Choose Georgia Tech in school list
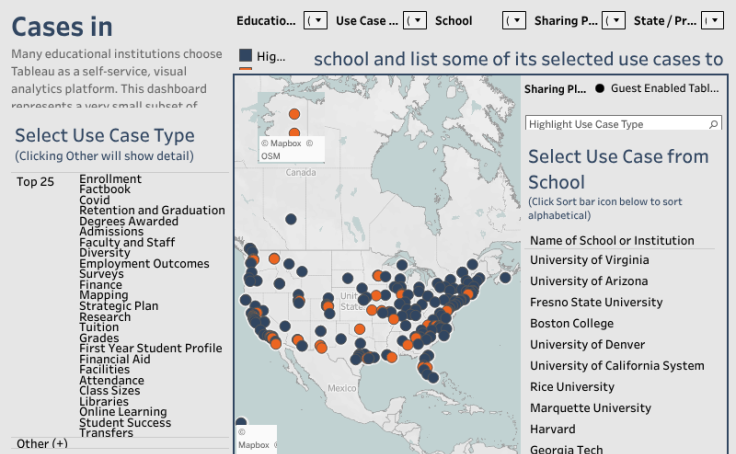 pyautogui.click(x=567, y=449)
